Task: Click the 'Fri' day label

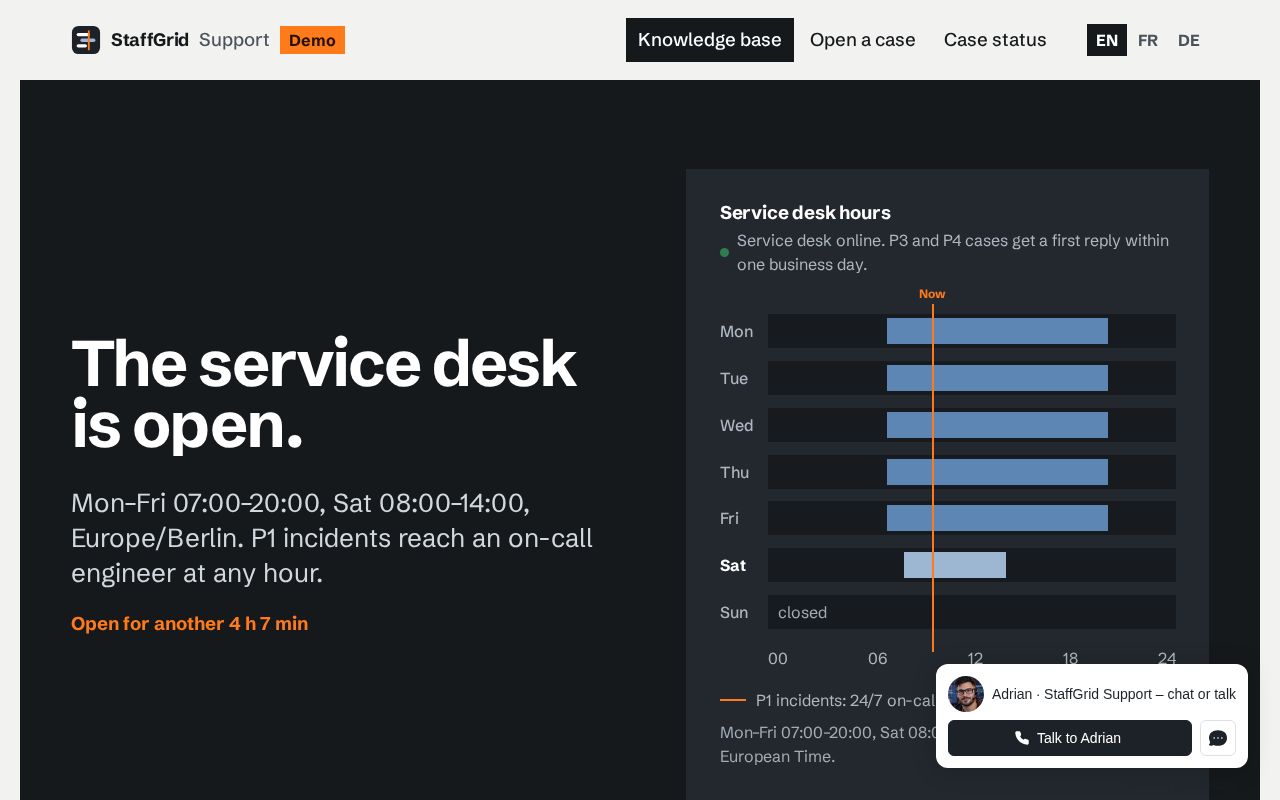Action: (730, 518)
